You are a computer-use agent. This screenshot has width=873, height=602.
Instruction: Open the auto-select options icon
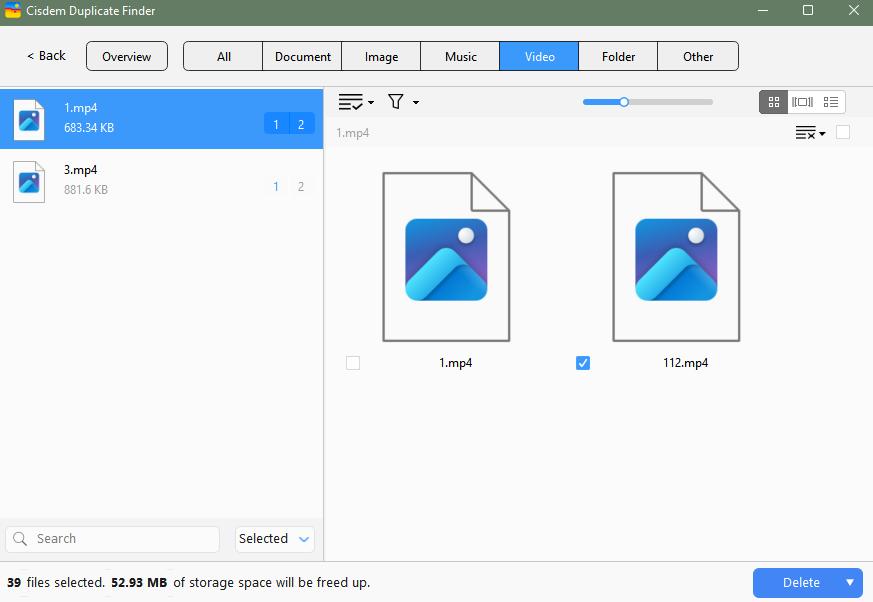(x=351, y=101)
